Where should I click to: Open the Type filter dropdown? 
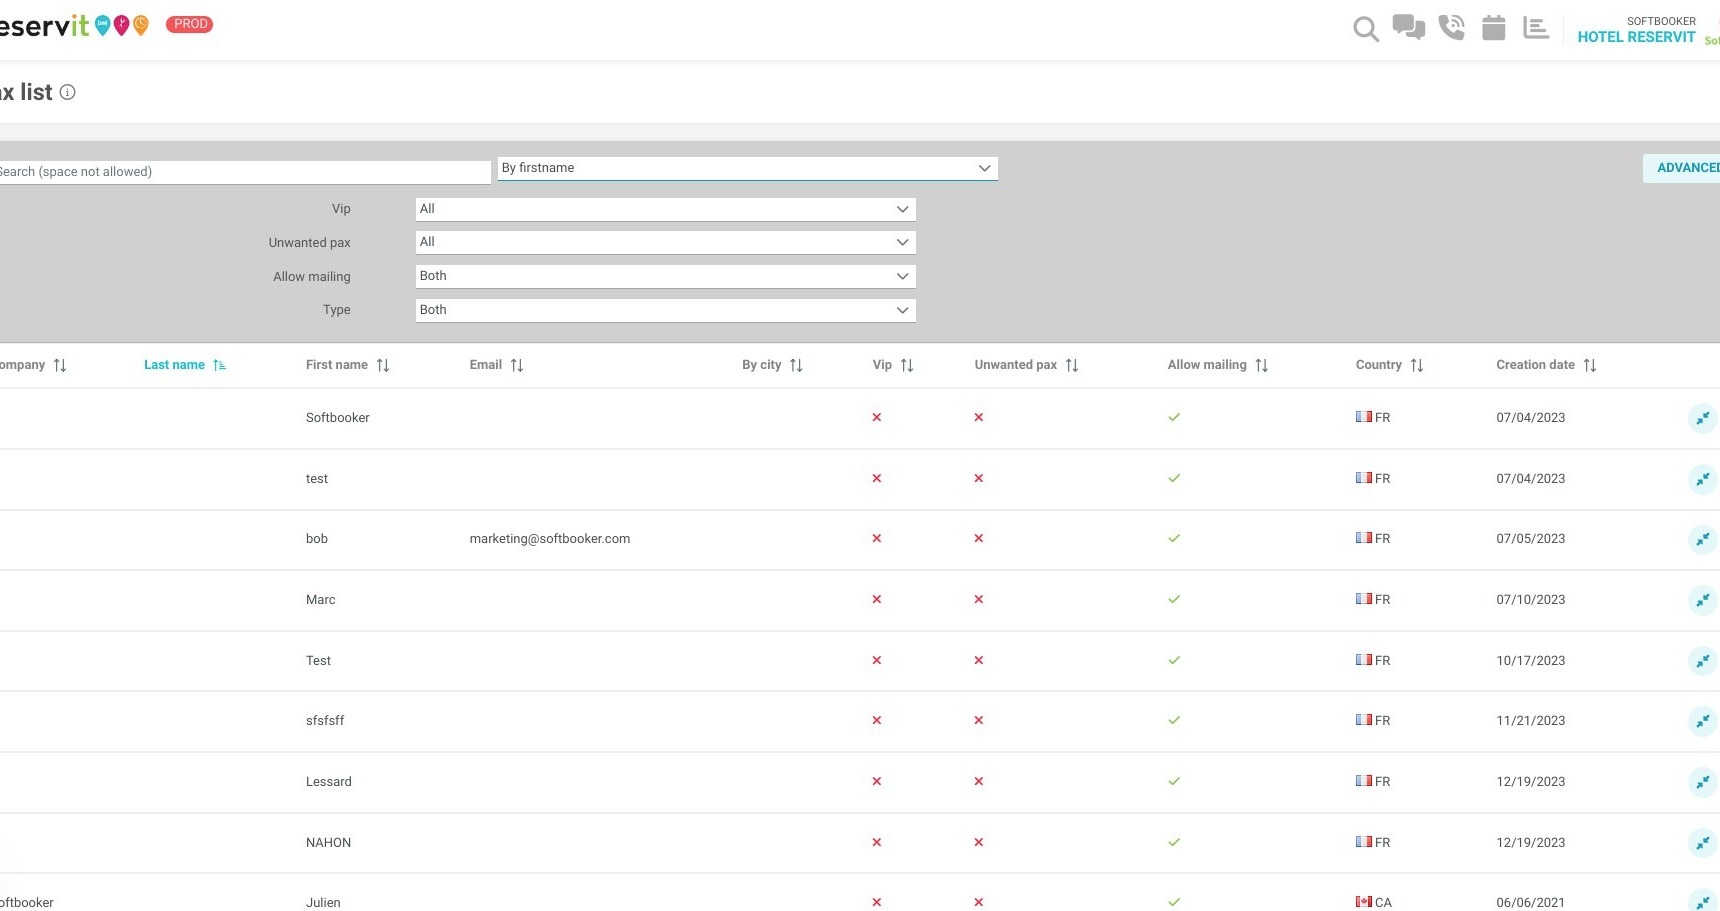[666, 310]
